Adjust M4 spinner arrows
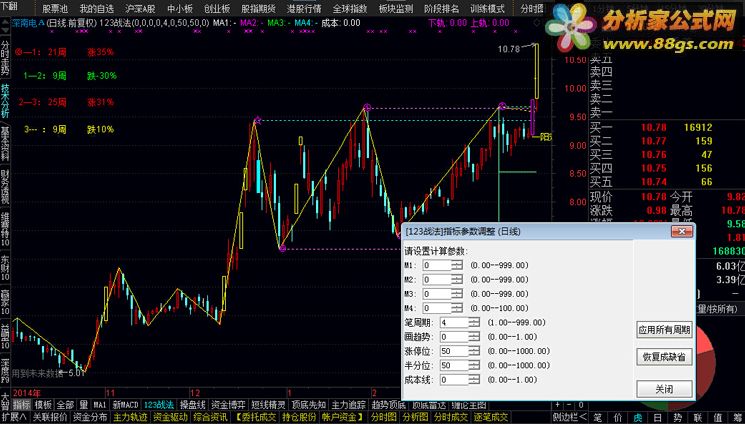Viewport: 745px width, 425px height. coord(457,308)
